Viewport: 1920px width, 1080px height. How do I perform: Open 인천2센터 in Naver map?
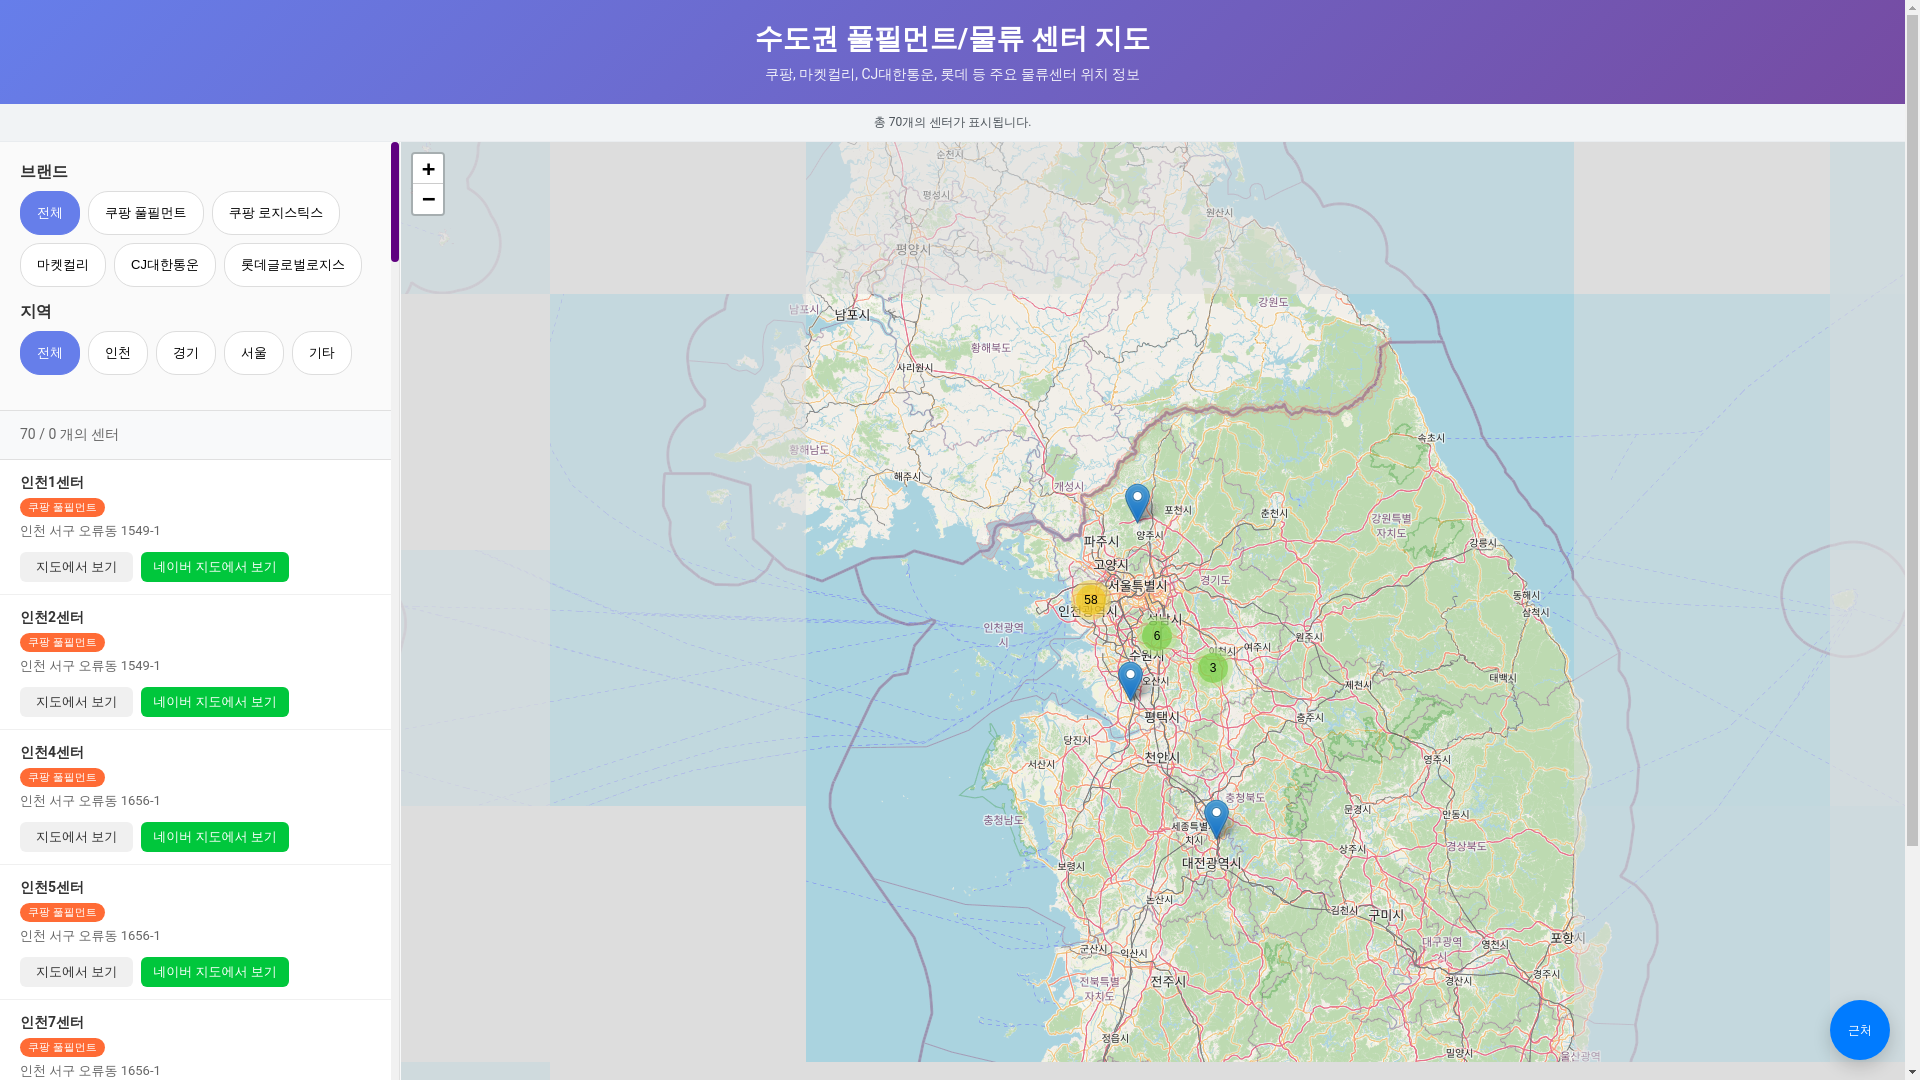215,702
